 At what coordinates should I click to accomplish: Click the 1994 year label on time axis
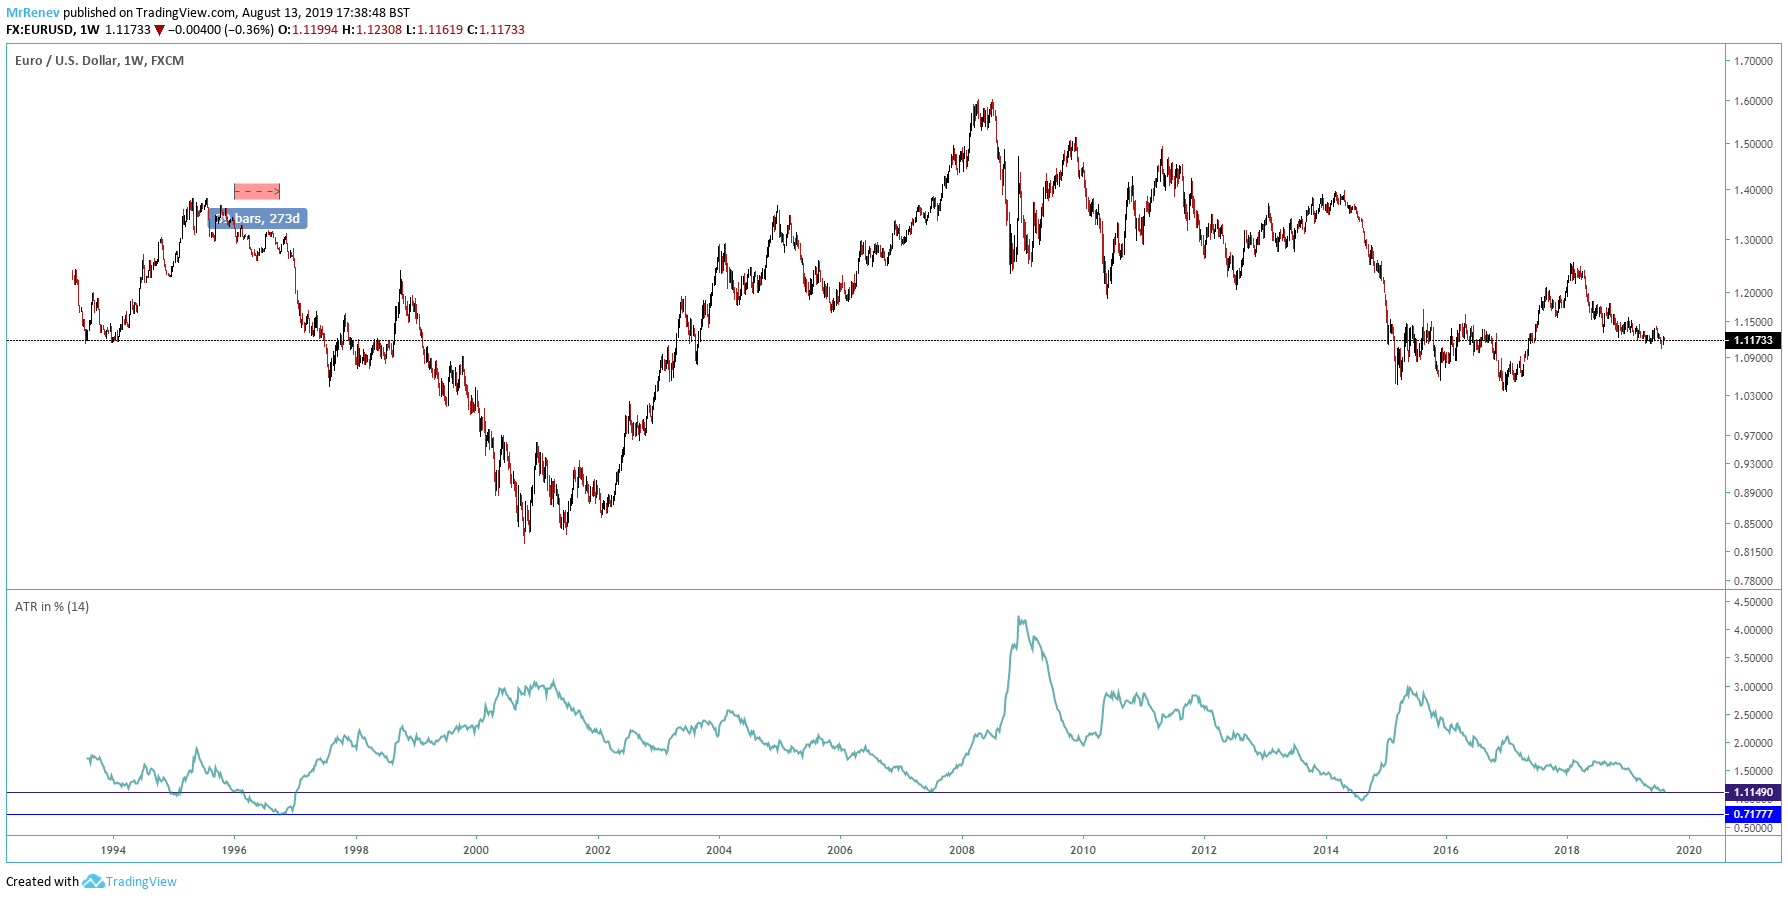click(113, 850)
